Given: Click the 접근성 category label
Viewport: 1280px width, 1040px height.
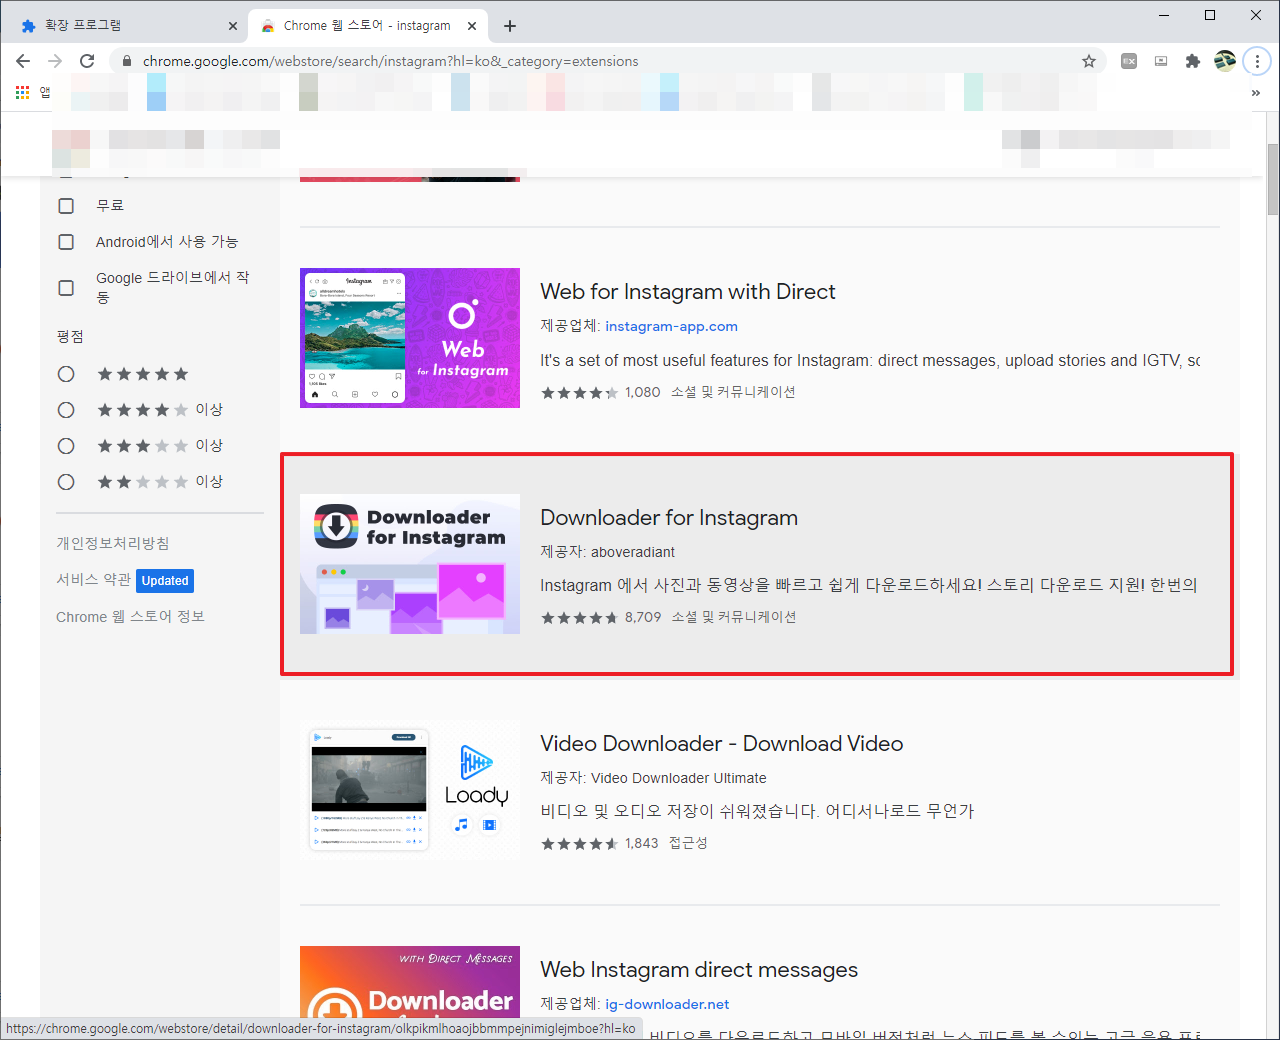Looking at the screenshot, I should [x=688, y=843].
